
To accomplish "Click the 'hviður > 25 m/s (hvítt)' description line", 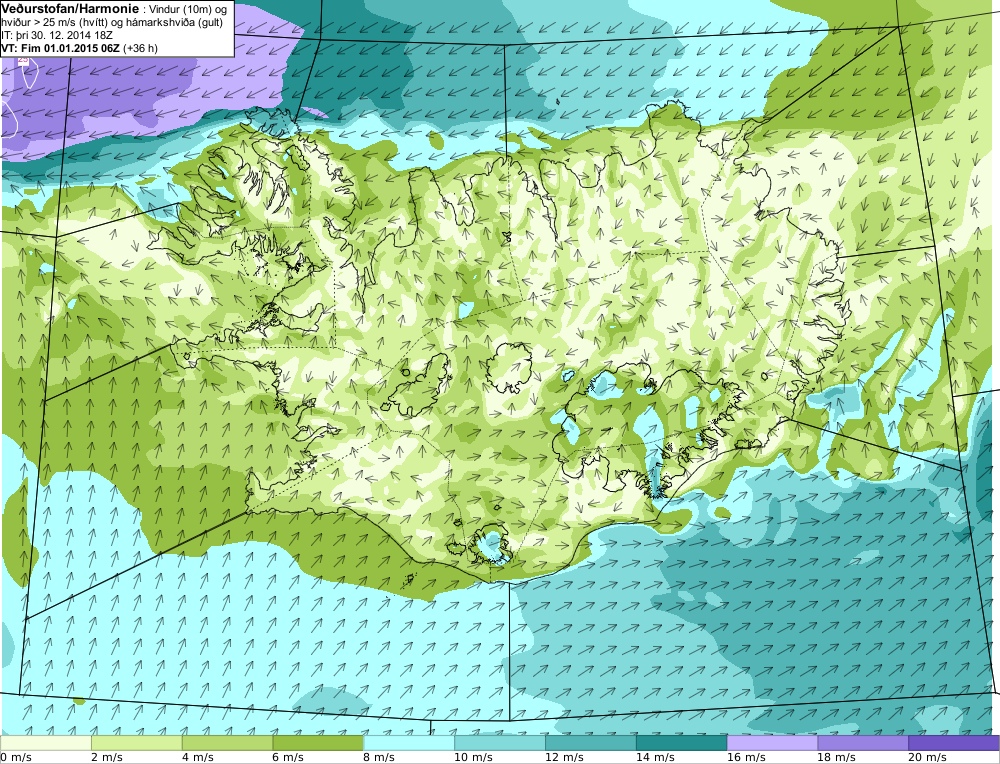I will coord(112,22).
